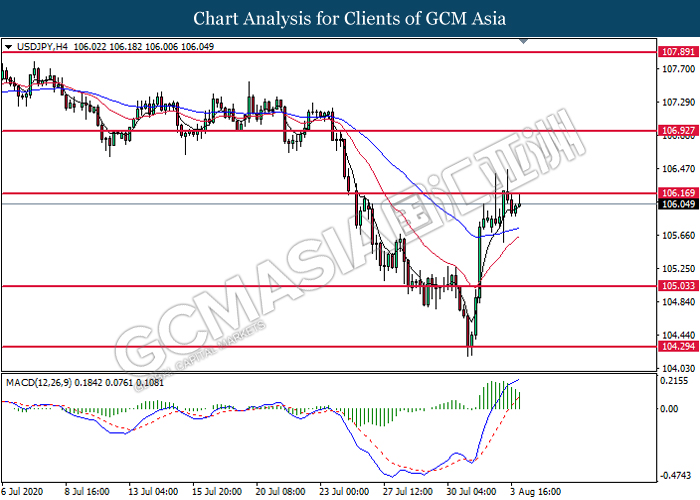Click the 27 Jul 12:00 time label
The image size is (700, 500).
click(x=408, y=492)
